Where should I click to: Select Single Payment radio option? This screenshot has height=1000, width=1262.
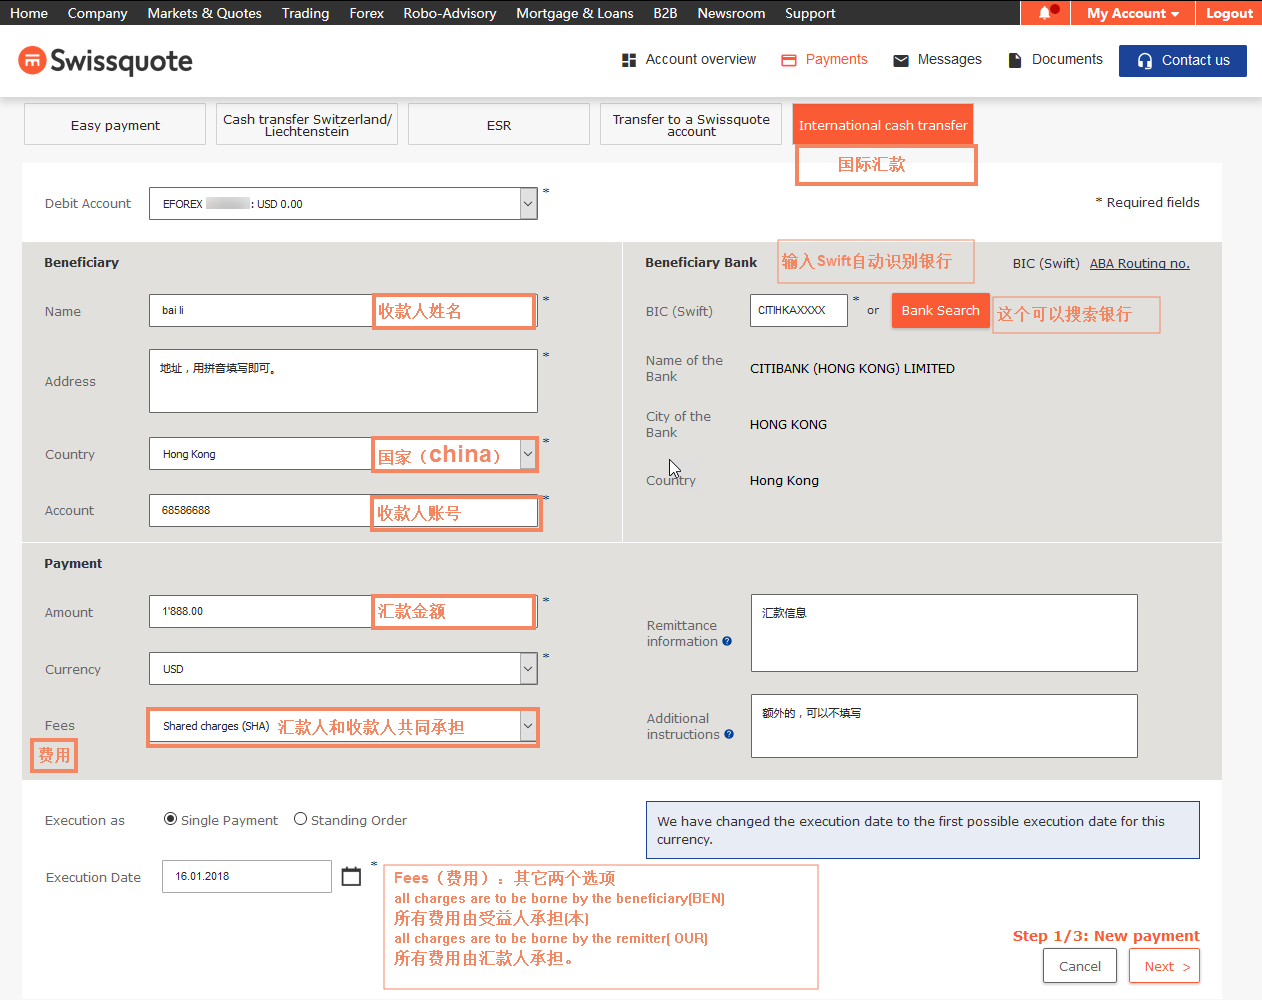tap(170, 819)
